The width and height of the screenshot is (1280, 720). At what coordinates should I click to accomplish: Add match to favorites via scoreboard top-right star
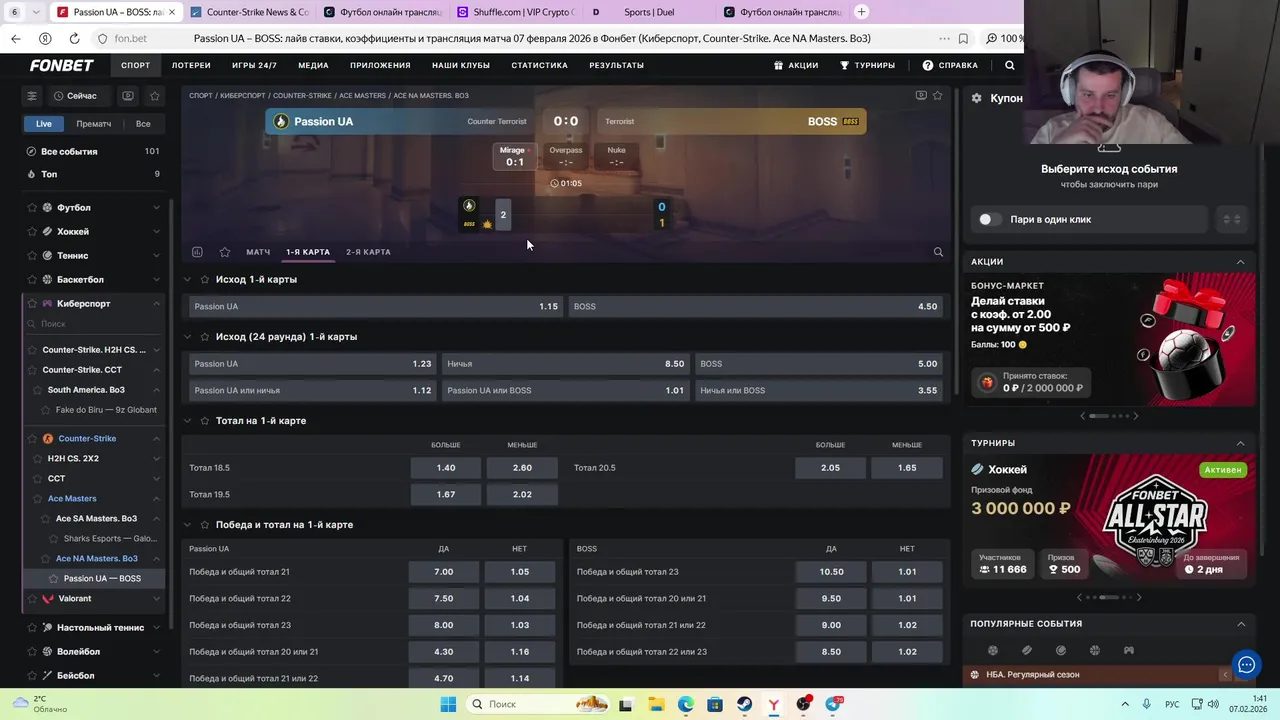(937, 95)
